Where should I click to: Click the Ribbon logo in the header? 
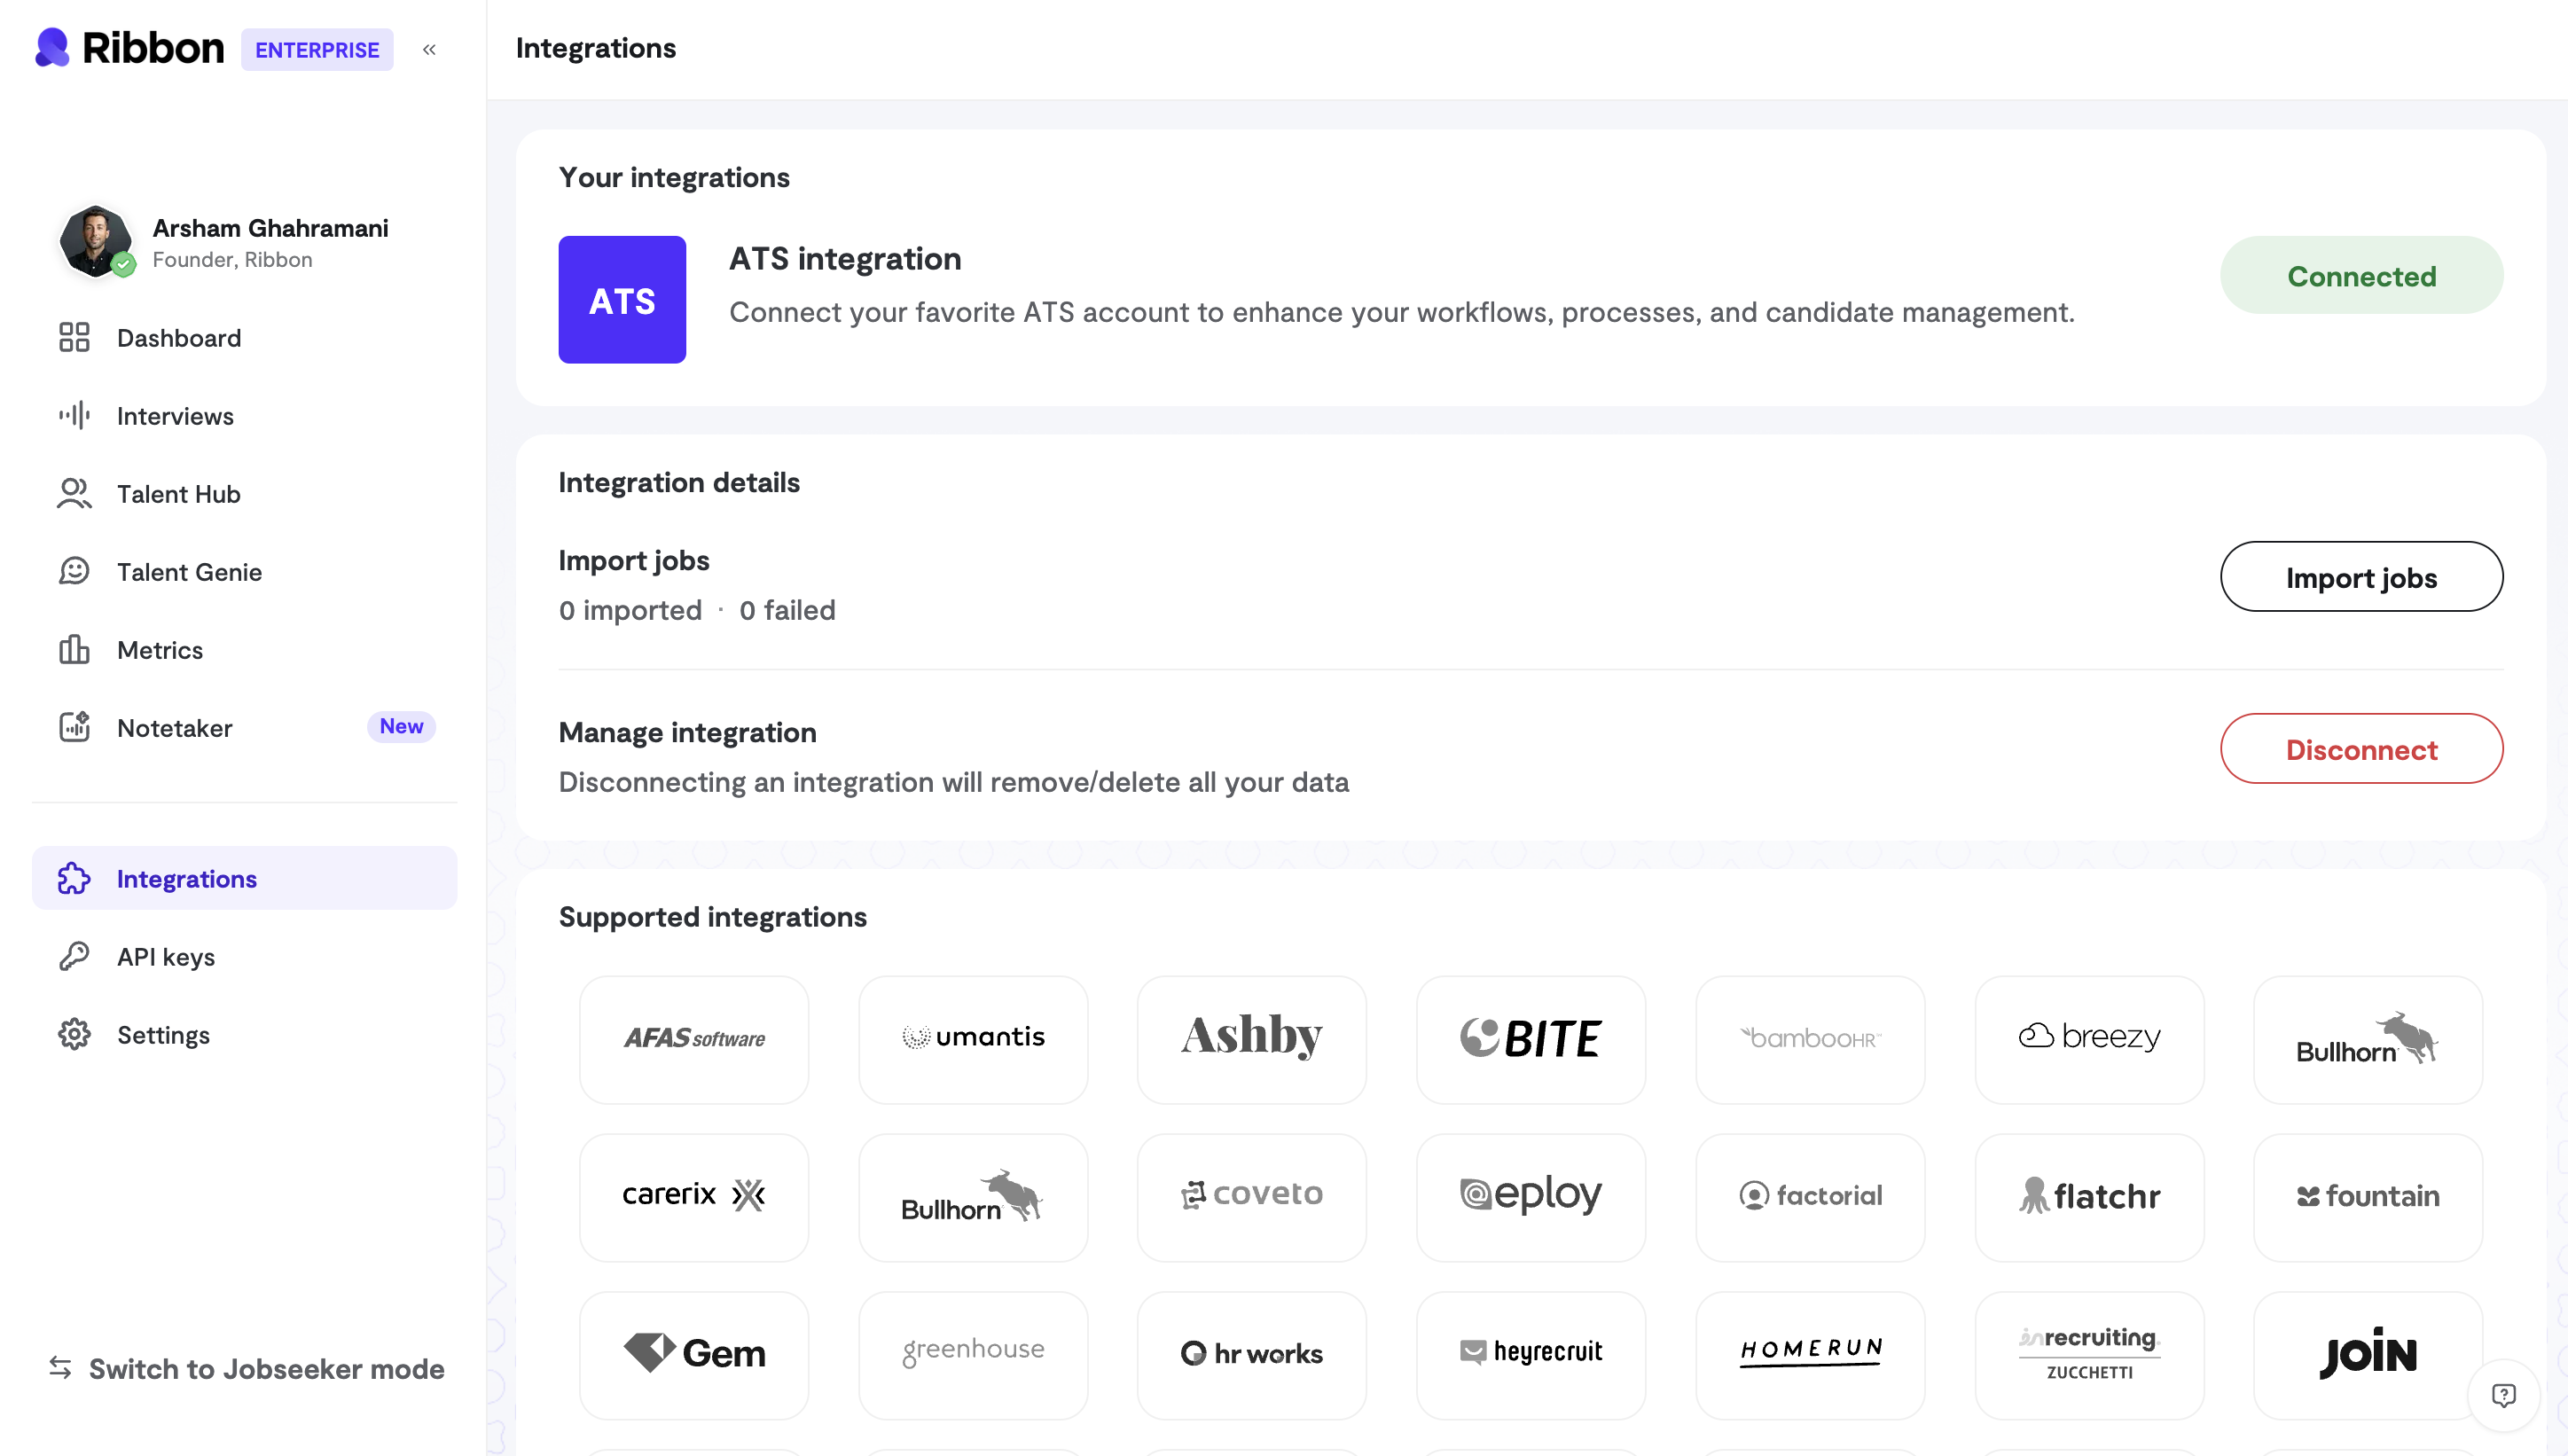pos(130,48)
